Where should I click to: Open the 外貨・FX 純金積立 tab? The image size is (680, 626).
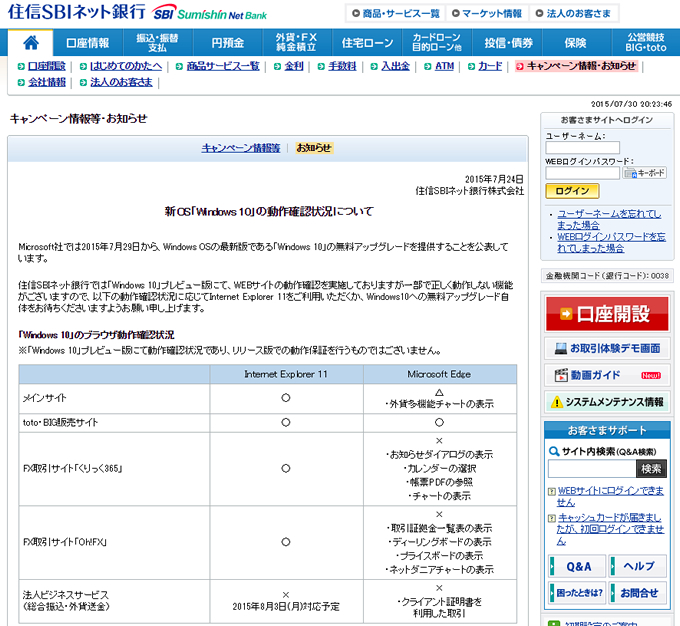coord(298,43)
